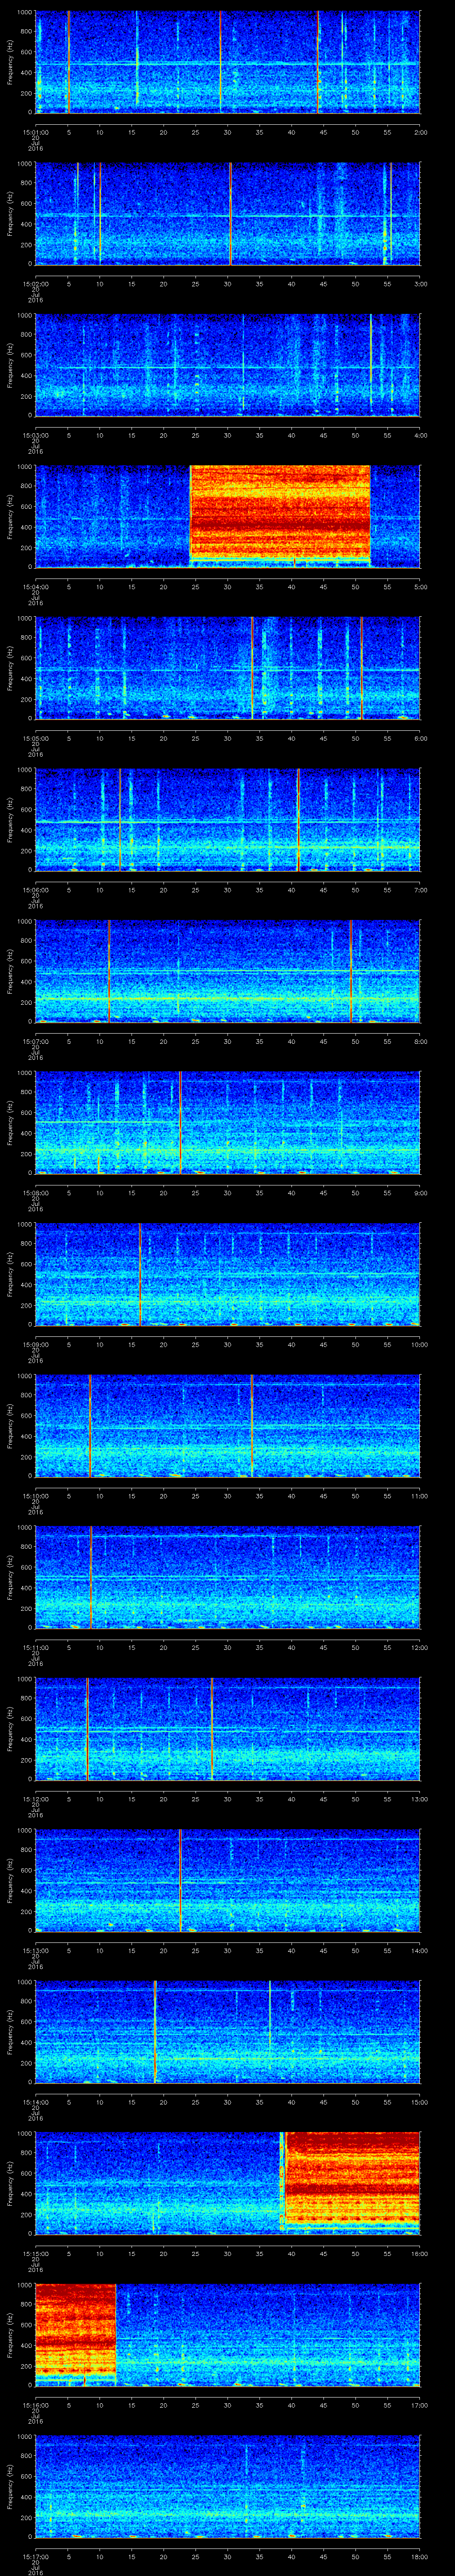The image size is (455, 2576).
Task: Select the "15:04:00" time label
Action: [35, 587]
